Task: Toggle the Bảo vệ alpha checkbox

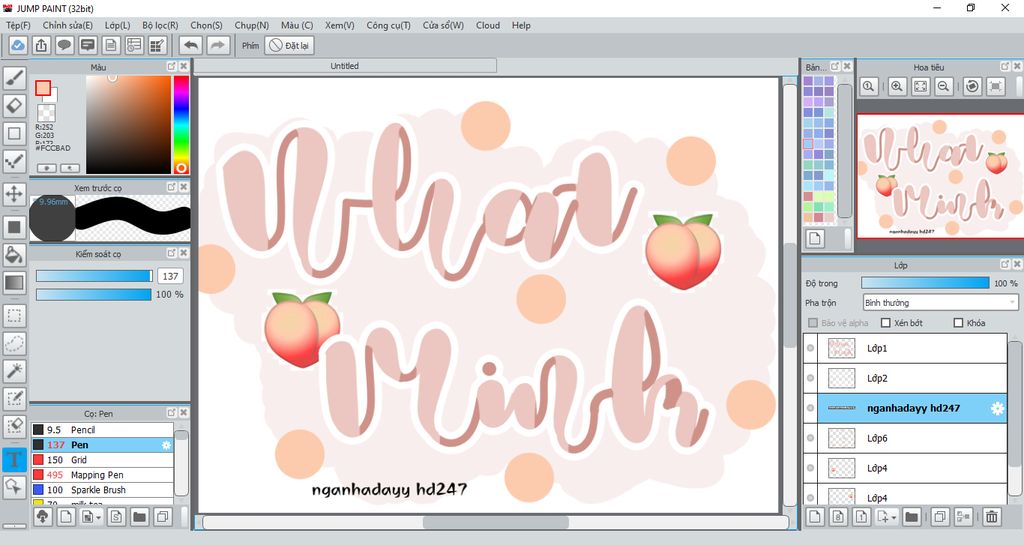Action: tap(813, 323)
